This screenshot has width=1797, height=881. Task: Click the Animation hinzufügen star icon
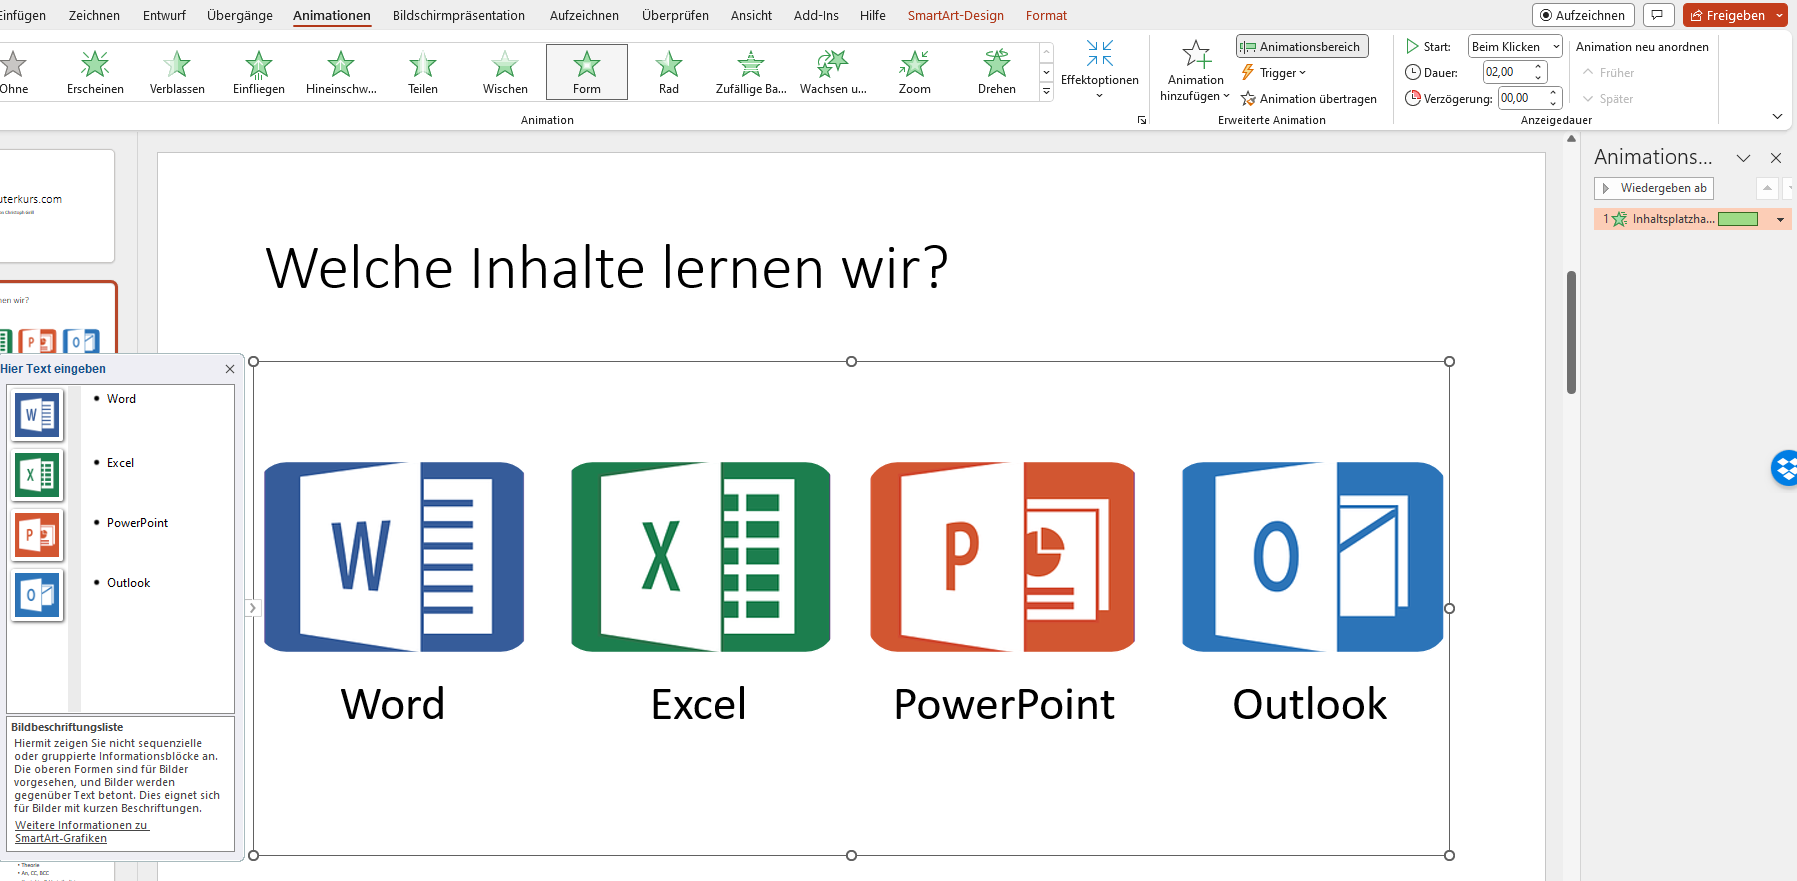point(1196,55)
